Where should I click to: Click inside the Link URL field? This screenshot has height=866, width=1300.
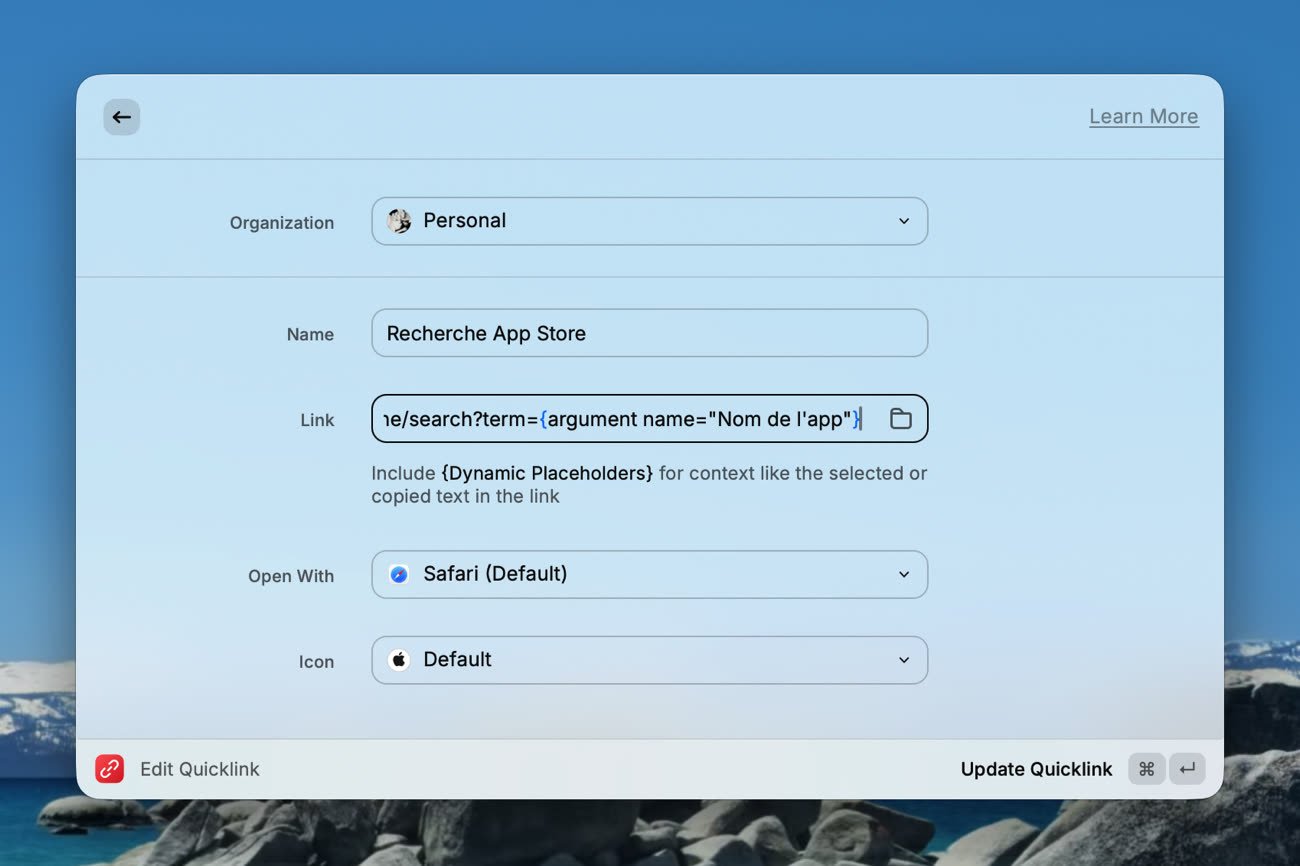pyautogui.click(x=620, y=419)
